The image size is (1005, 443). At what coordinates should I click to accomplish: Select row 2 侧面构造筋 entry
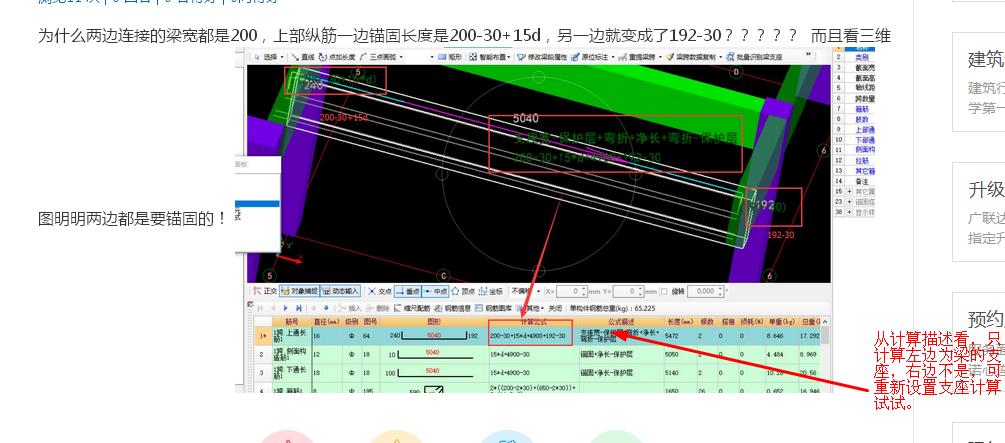pyautogui.click(x=292, y=355)
